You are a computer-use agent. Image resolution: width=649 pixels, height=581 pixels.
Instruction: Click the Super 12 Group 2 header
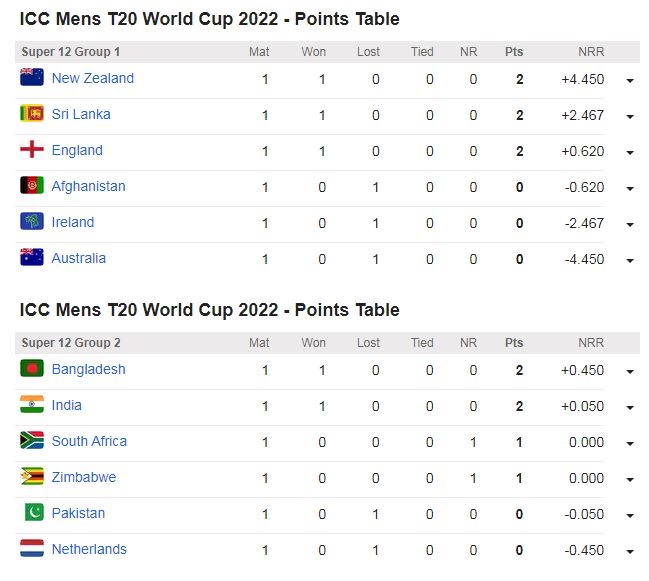tap(71, 343)
